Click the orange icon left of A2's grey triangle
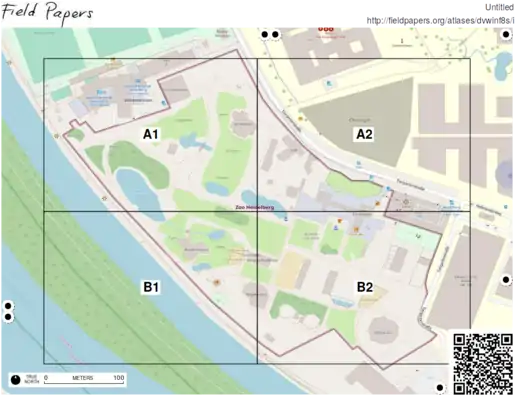The height and width of the screenshot is (400, 518). pos(300,118)
